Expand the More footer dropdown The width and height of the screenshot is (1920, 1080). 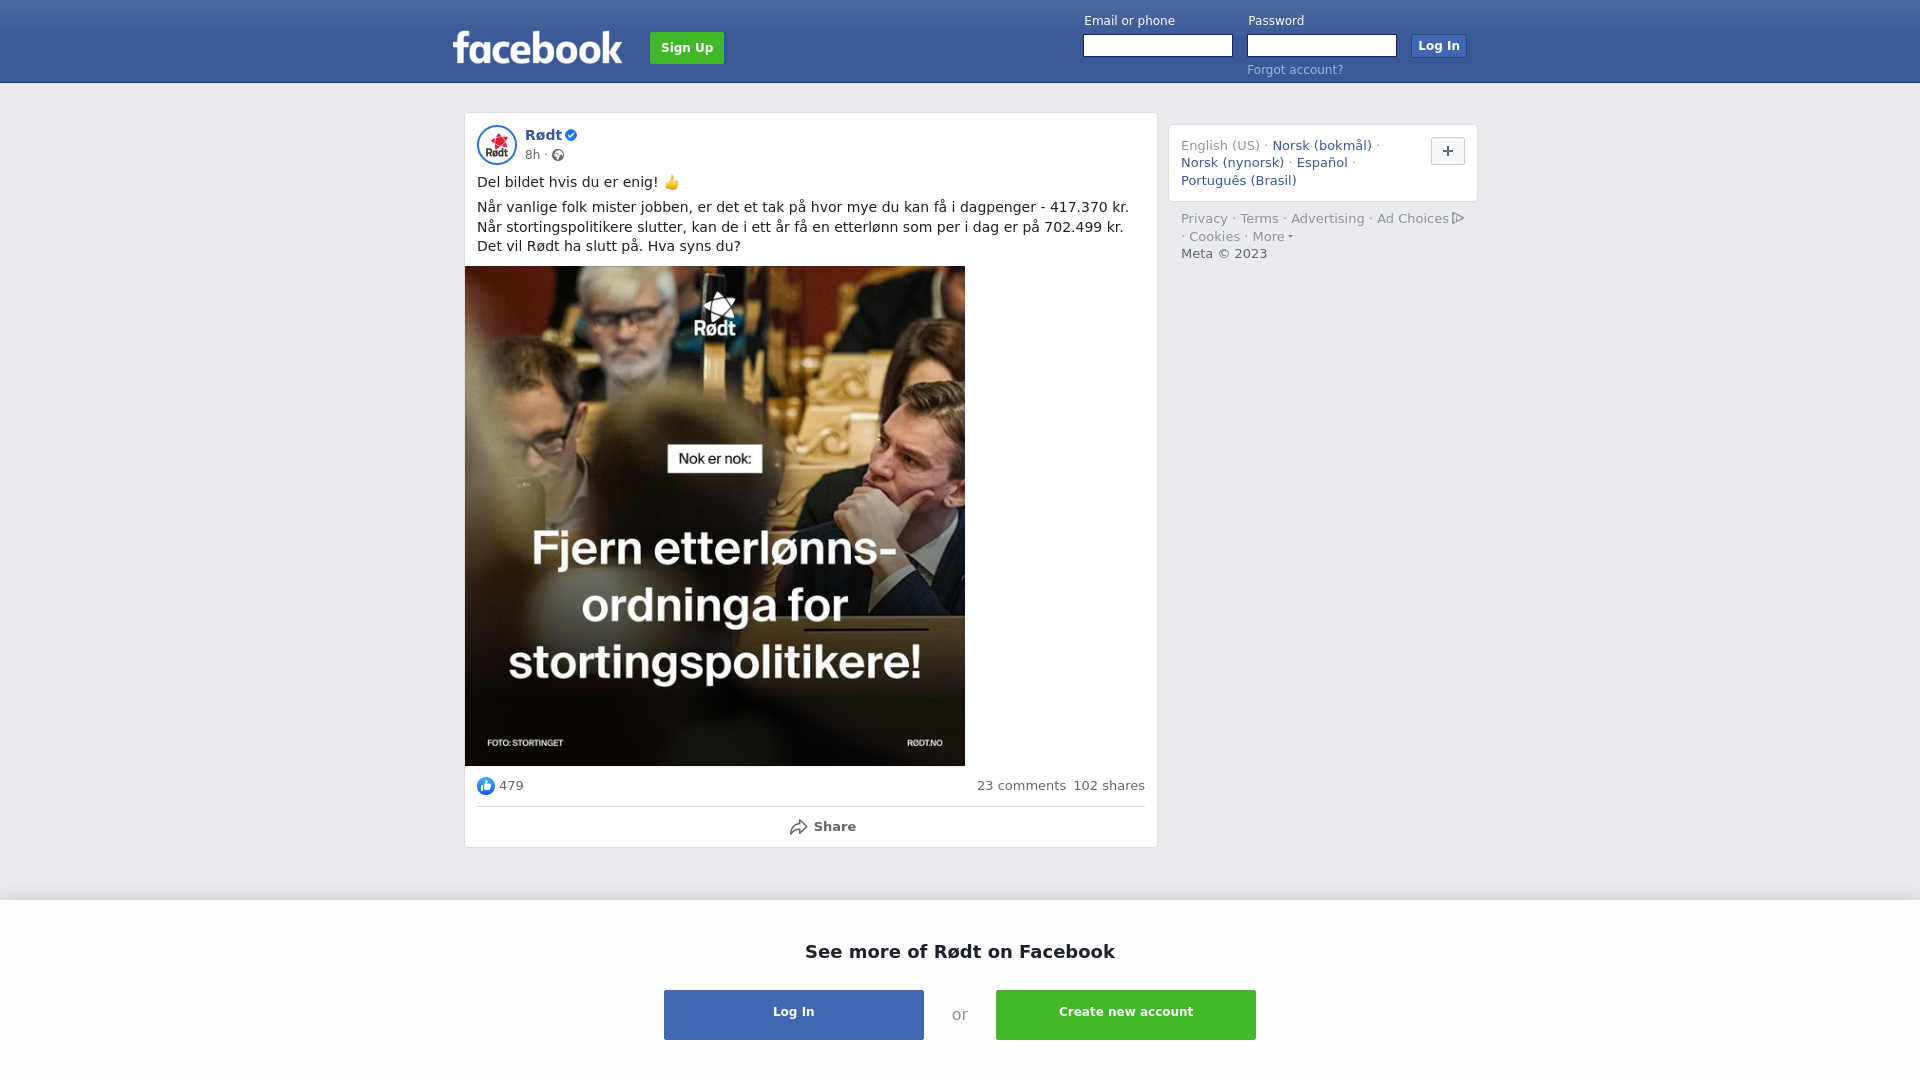tap(1273, 237)
